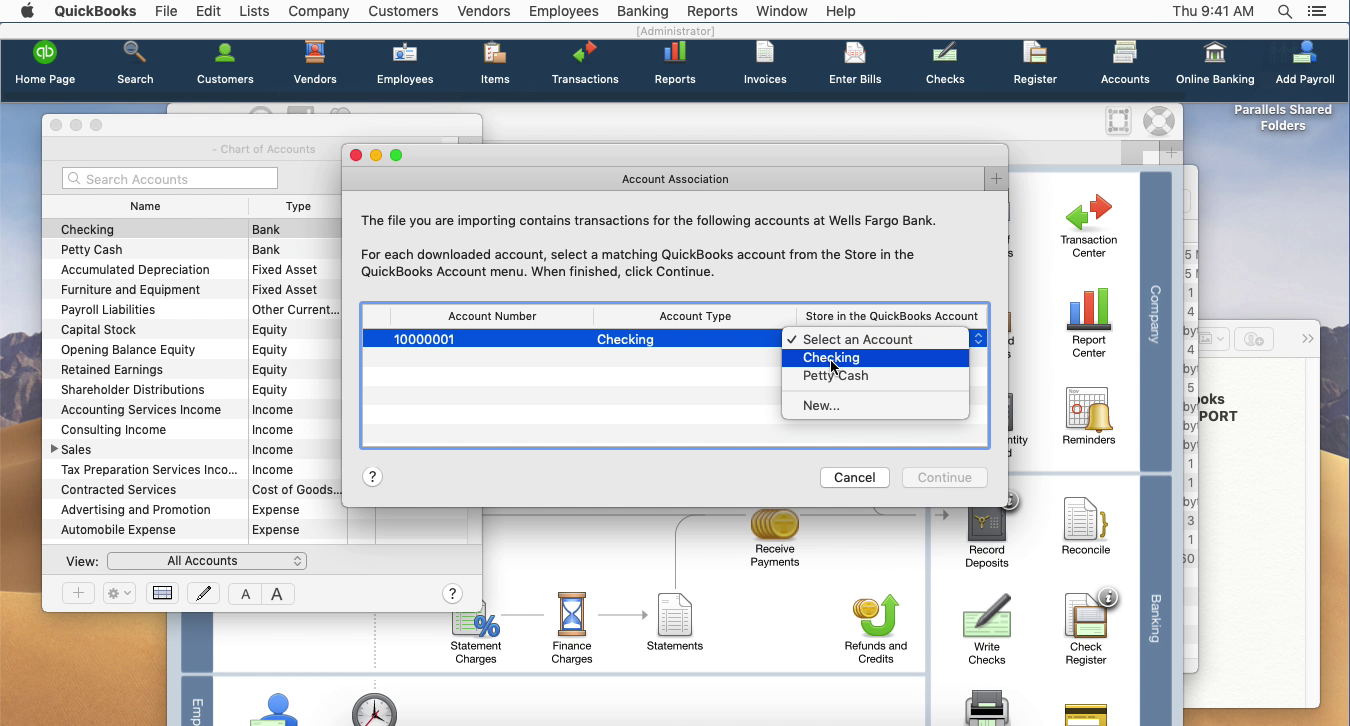Click the help button in Chart of Accounts
1350x726 pixels.
tap(452, 594)
